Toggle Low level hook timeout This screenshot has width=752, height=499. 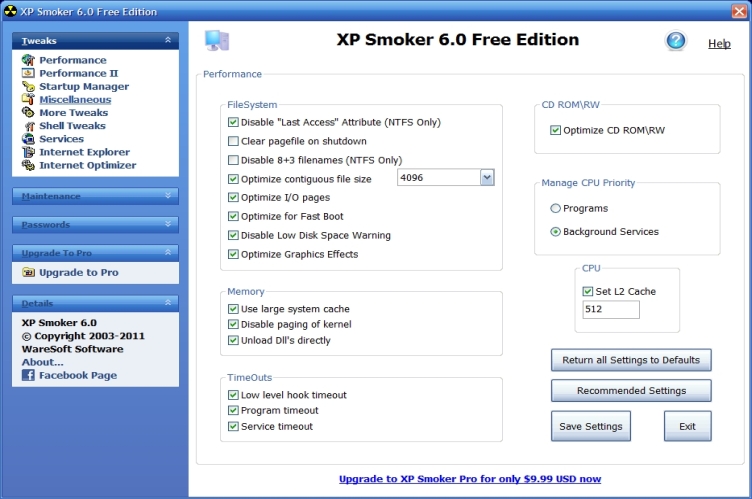pos(233,395)
